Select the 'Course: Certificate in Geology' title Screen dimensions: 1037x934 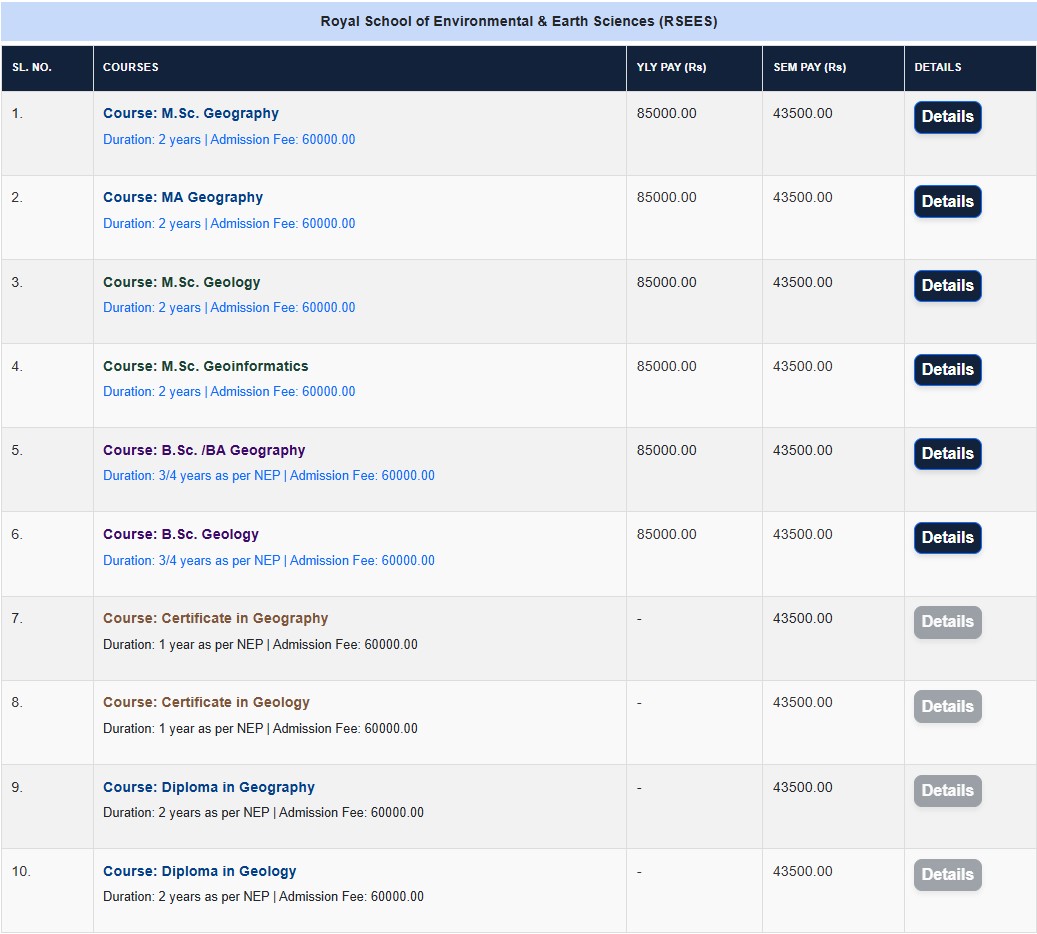point(206,702)
